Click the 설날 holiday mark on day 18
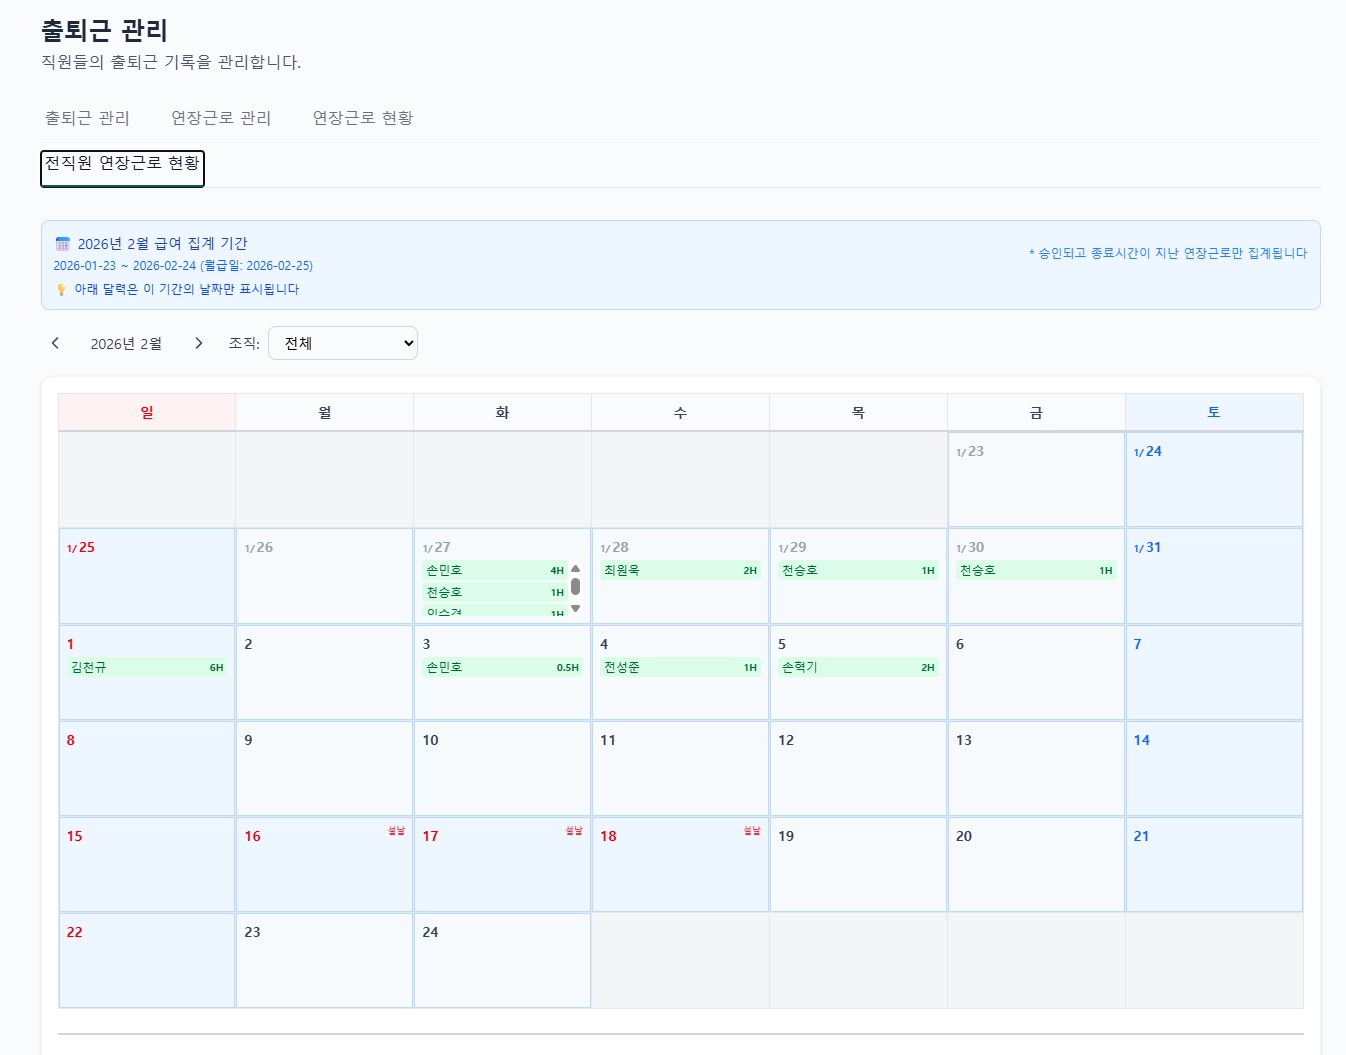Image resolution: width=1346 pixels, height=1055 pixels. tap(752, 831)
